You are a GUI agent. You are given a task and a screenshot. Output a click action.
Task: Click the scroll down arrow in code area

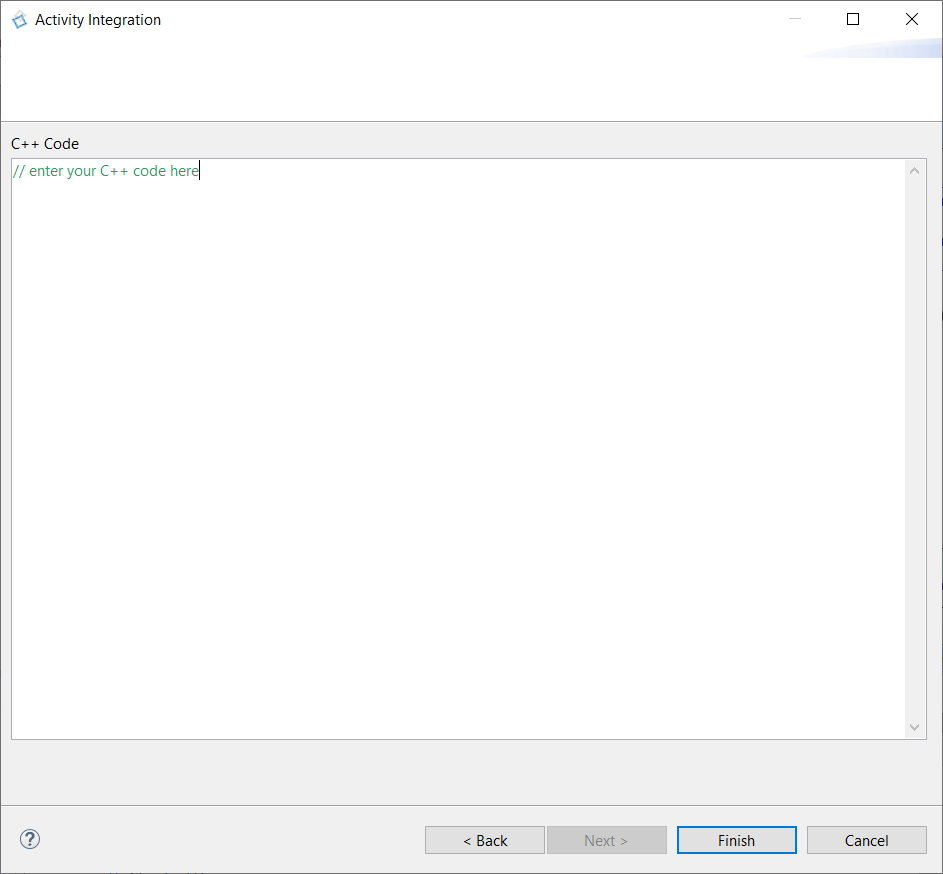[x=914, y=727]
